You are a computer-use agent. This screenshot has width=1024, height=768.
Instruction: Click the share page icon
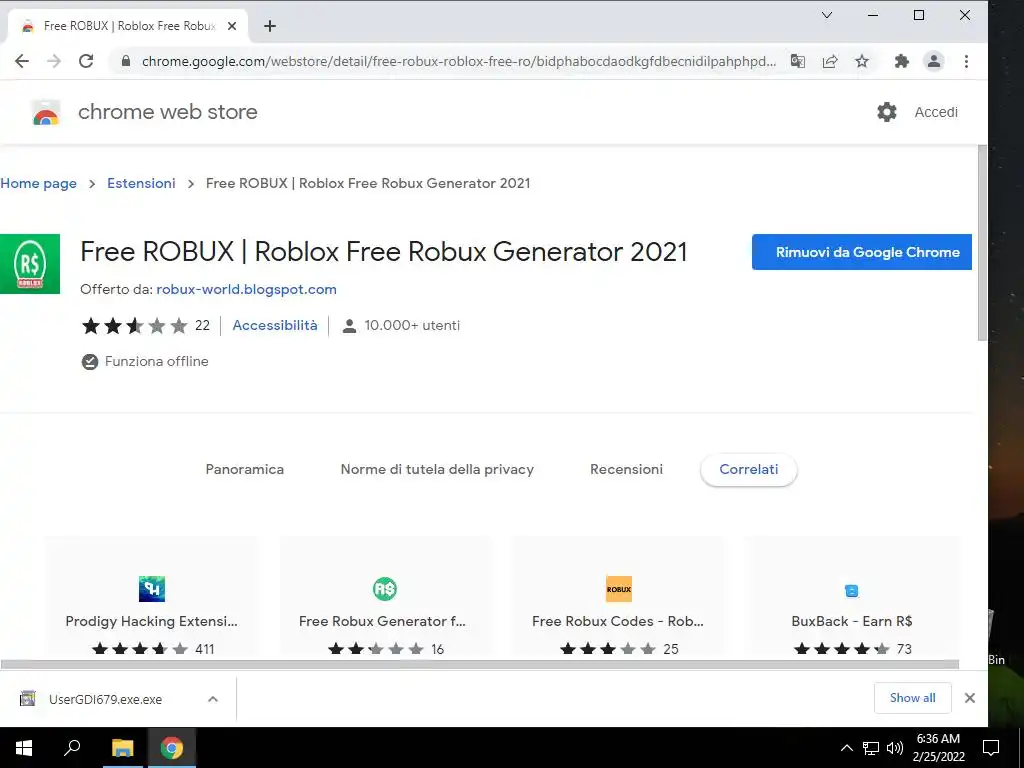(x=830, y=61)
